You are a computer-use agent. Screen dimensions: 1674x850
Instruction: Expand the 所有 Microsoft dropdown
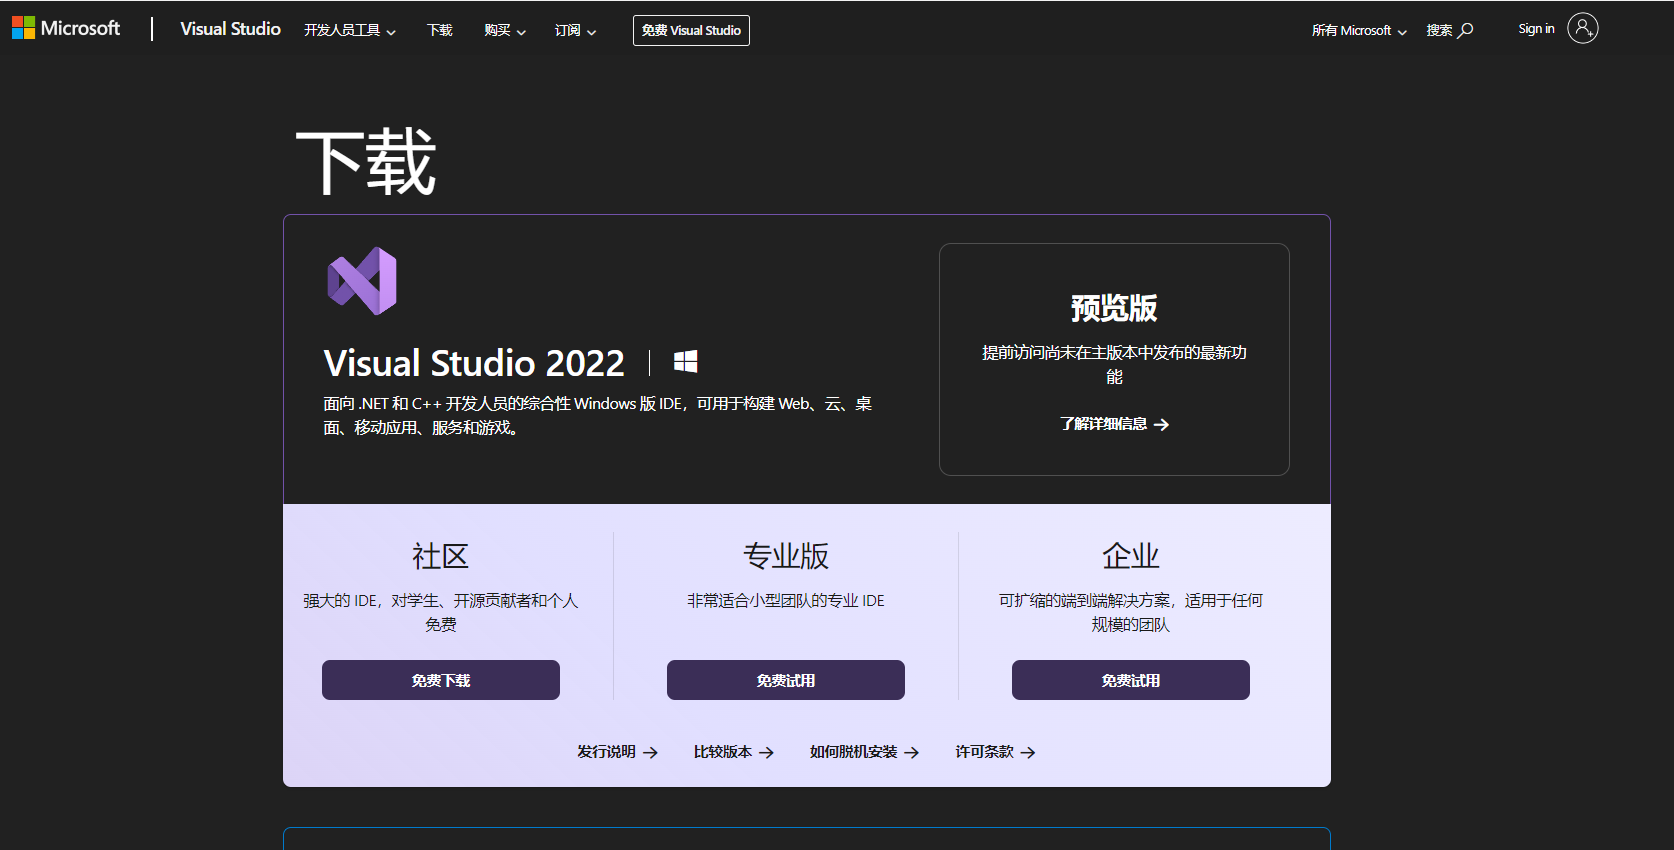1359,30
